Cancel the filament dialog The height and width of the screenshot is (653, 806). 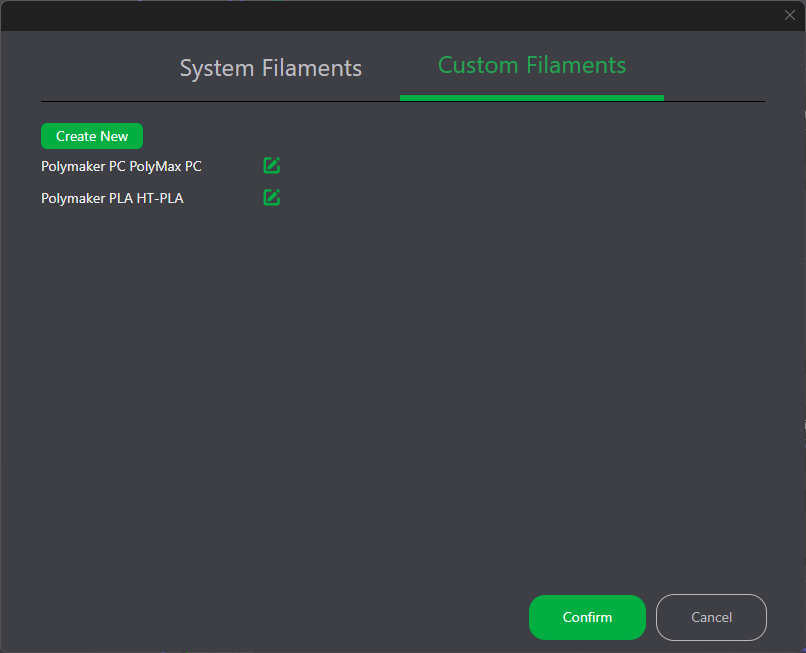click(x=711, y=617)
